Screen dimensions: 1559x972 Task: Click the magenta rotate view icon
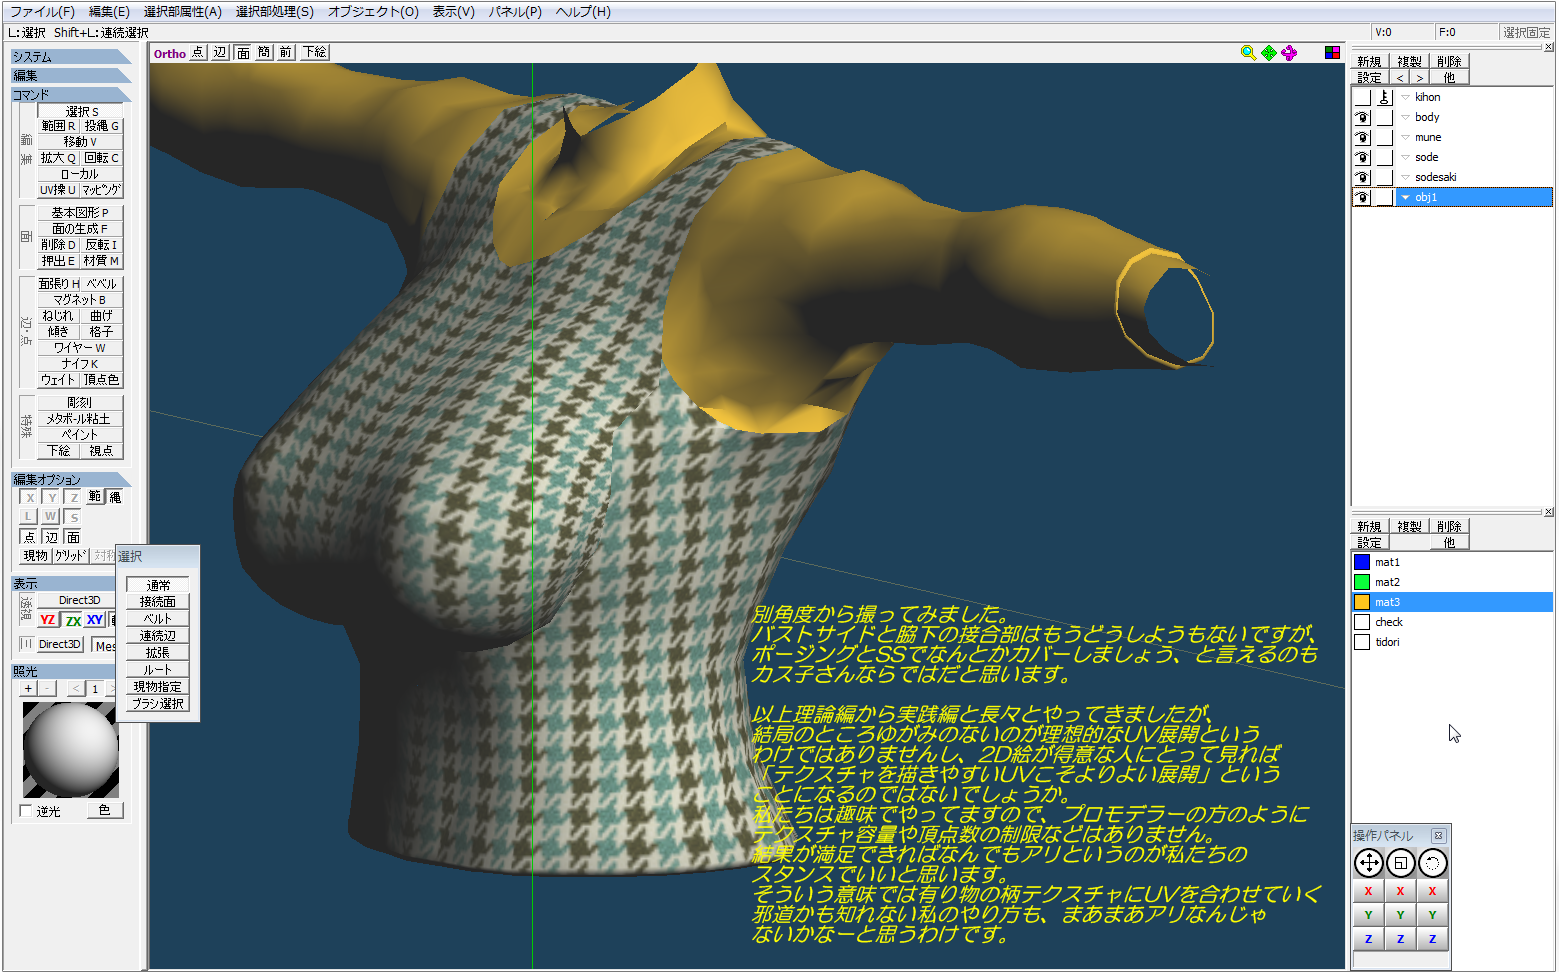tap(1289, 53)
